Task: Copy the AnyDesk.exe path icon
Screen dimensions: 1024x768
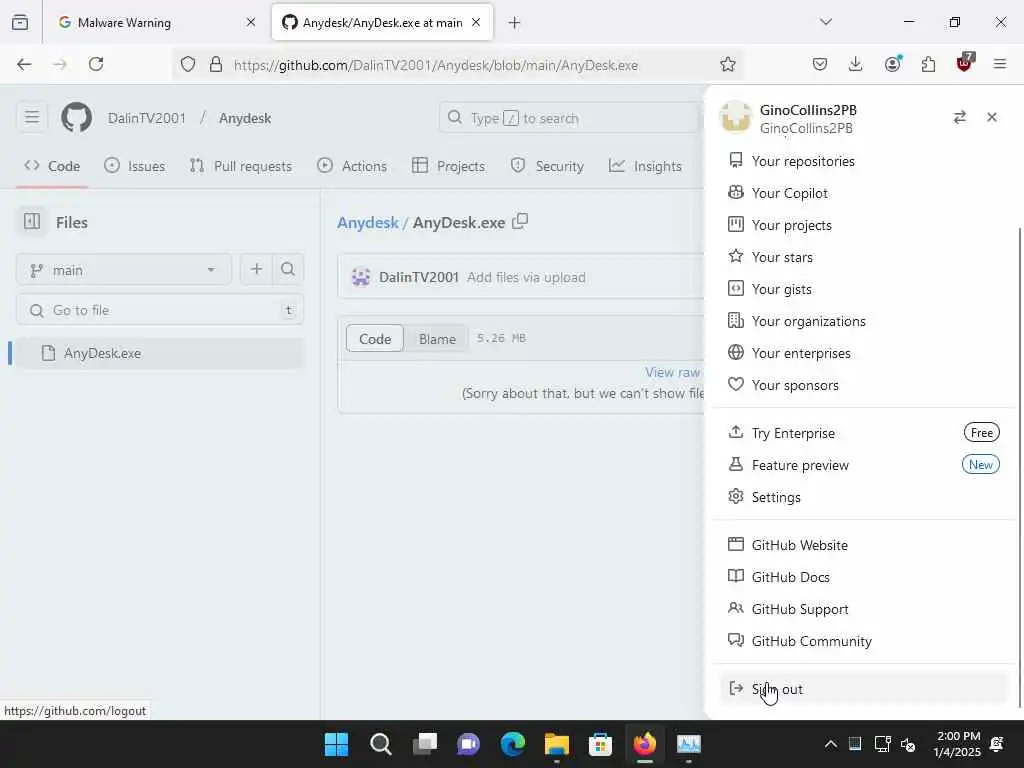Action: tap(520, 221)
